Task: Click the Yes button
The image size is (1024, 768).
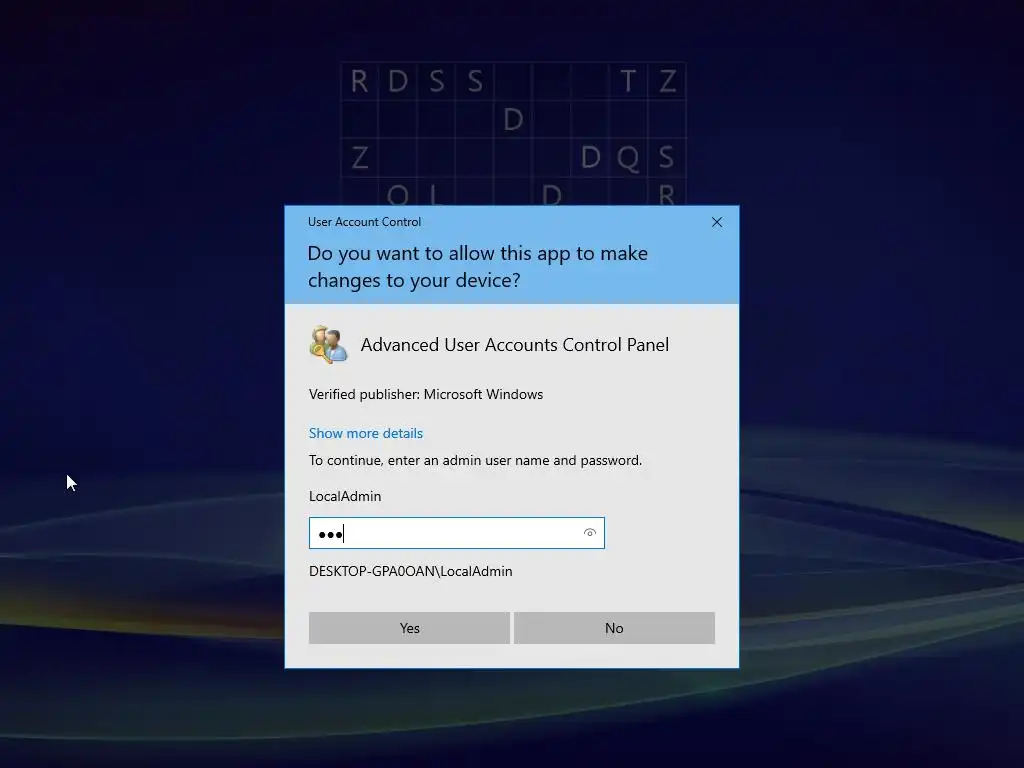Action: click(x=409, y=628)
